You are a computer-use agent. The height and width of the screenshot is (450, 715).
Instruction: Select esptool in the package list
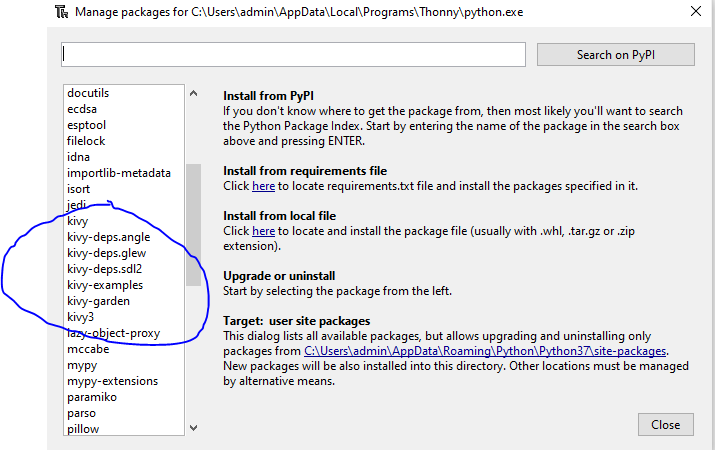tap(86, 125)
